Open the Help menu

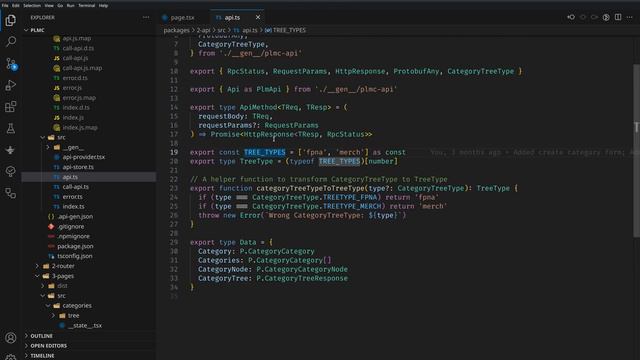pyautogui.click(x=103, y=5)
